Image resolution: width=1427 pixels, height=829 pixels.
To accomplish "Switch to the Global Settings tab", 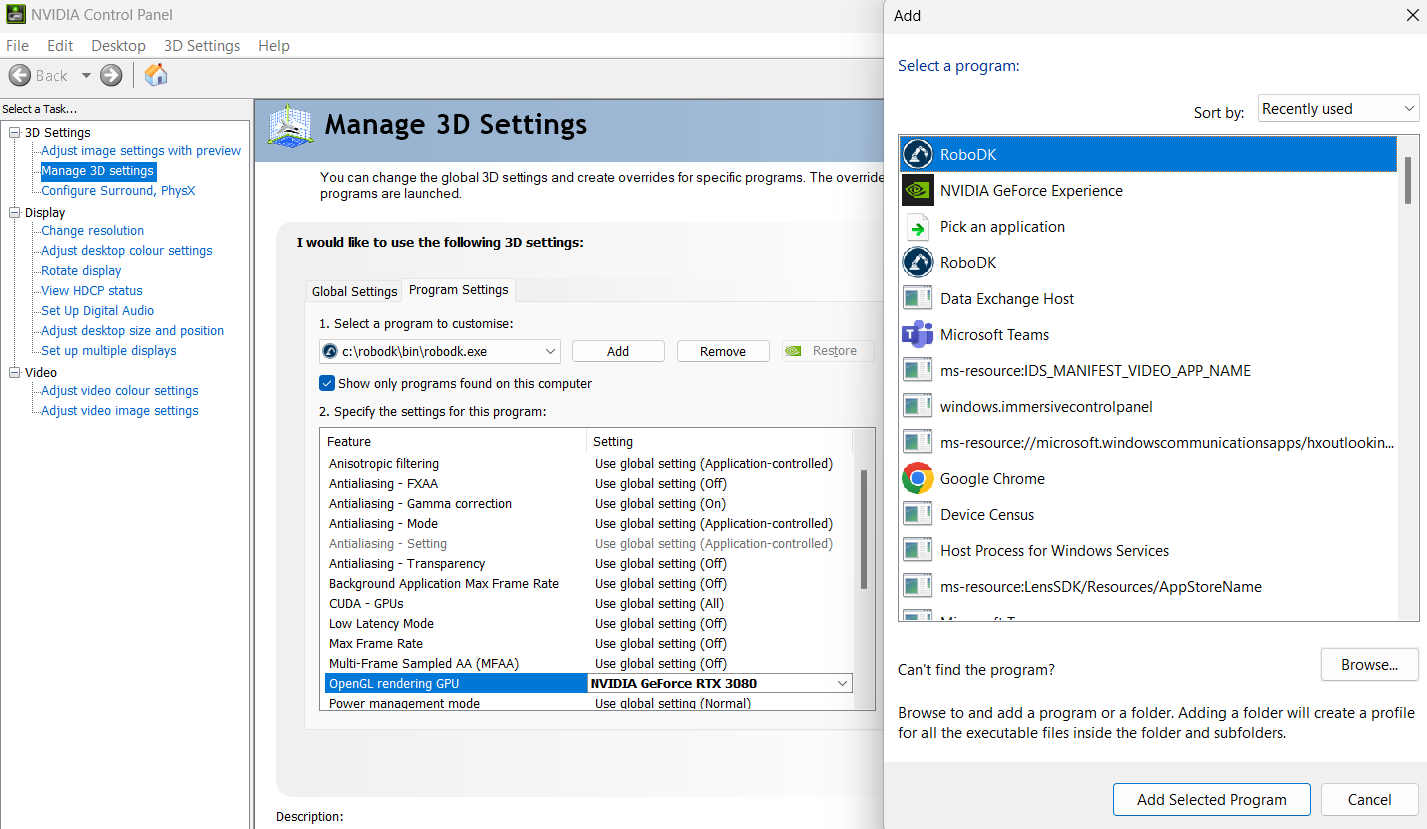I will [x=354, y=291].
